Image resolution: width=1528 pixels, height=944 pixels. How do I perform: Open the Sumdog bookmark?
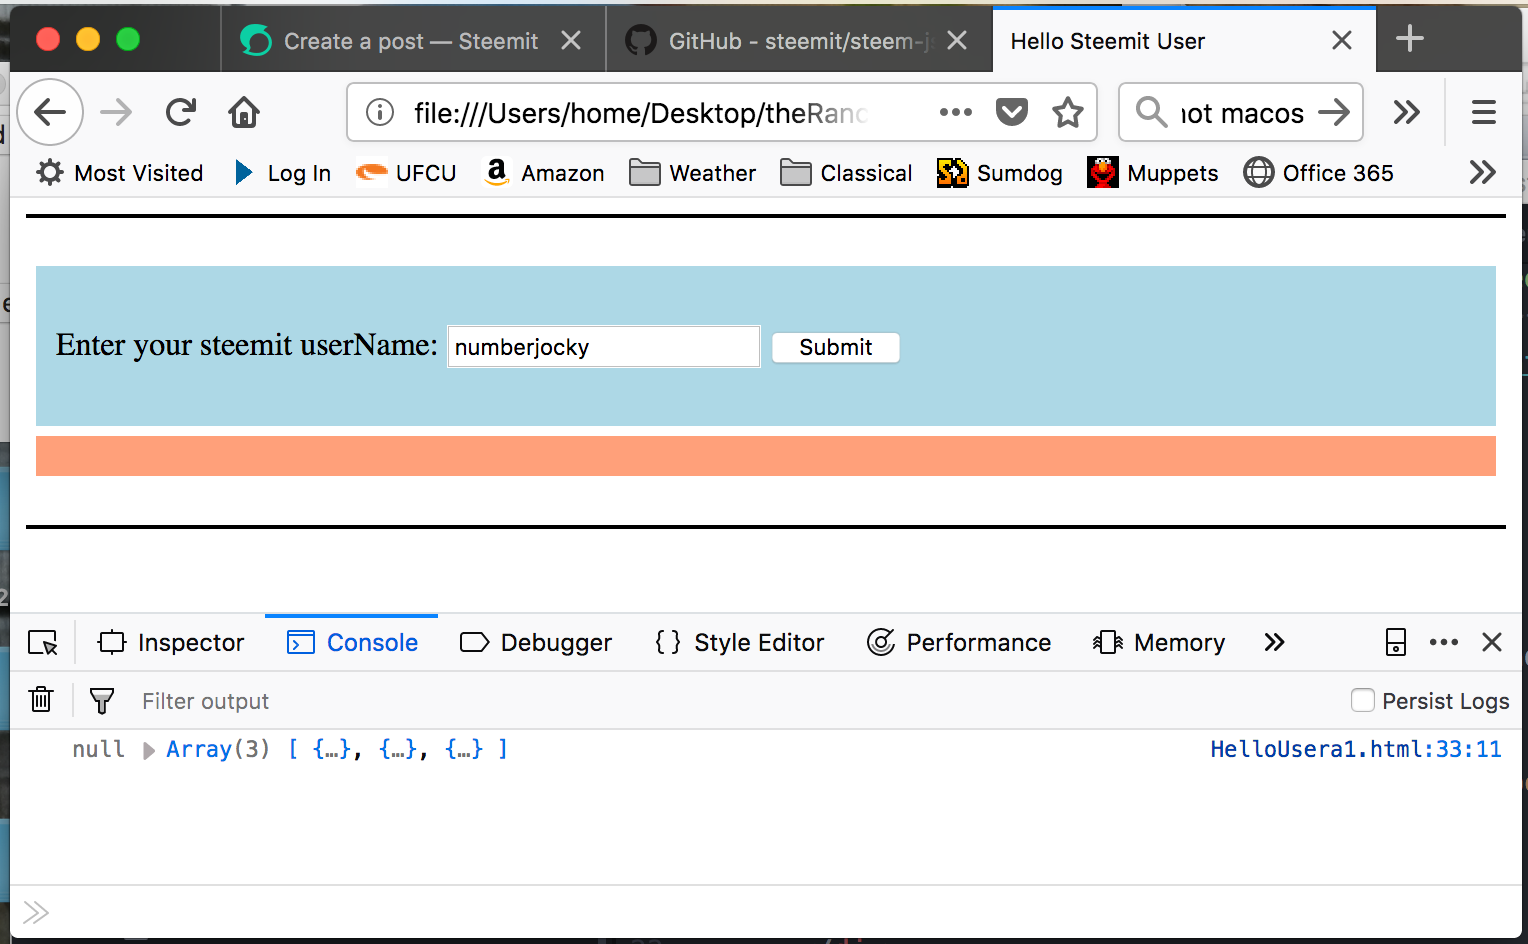999,173
